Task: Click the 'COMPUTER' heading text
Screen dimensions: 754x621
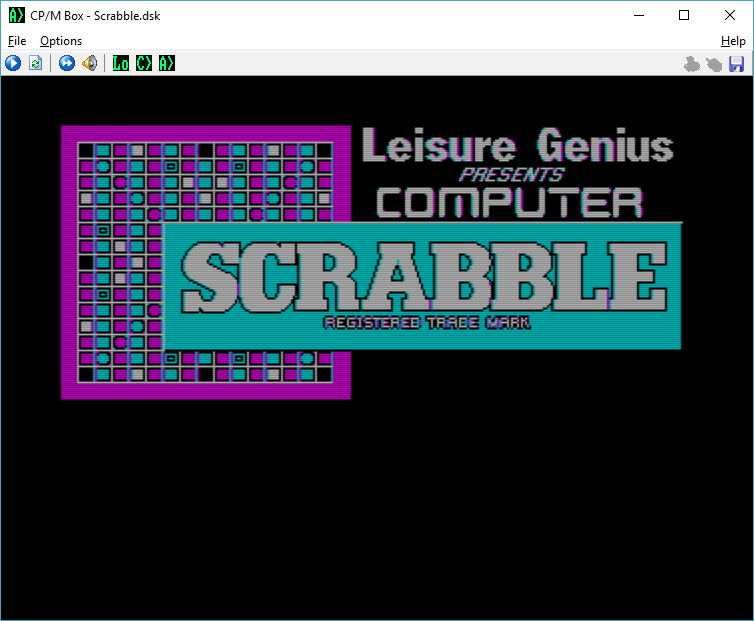Action: 509,203
